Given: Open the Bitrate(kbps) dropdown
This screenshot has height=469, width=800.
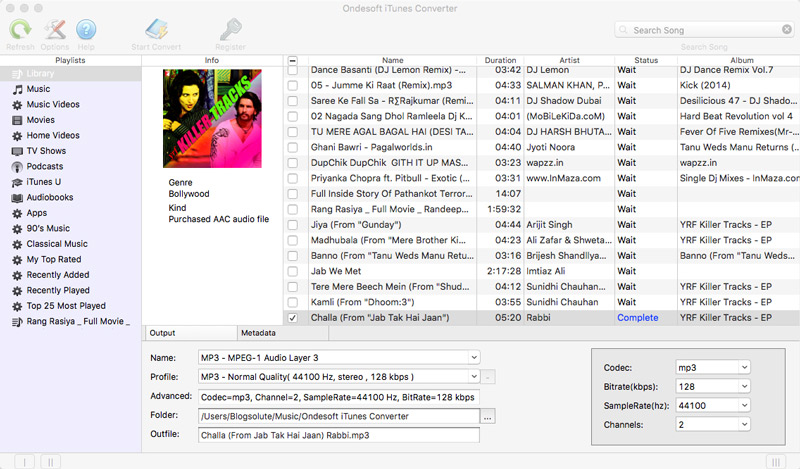Looking at the screenshot, I should pos(744,386).
